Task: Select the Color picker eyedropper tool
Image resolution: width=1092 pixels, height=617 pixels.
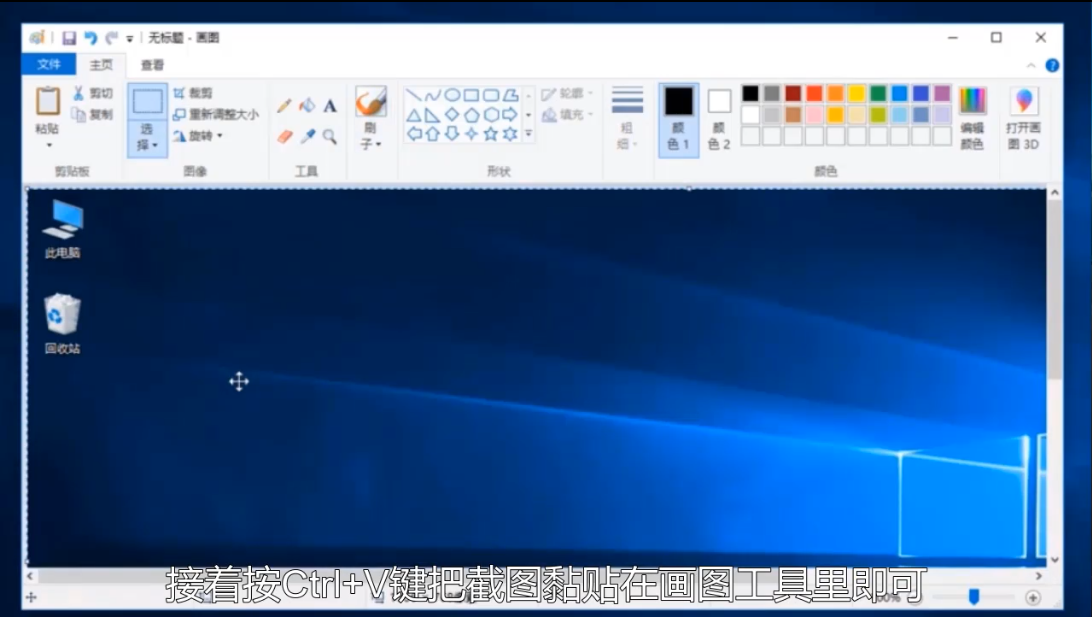Action: coord(308,136)
